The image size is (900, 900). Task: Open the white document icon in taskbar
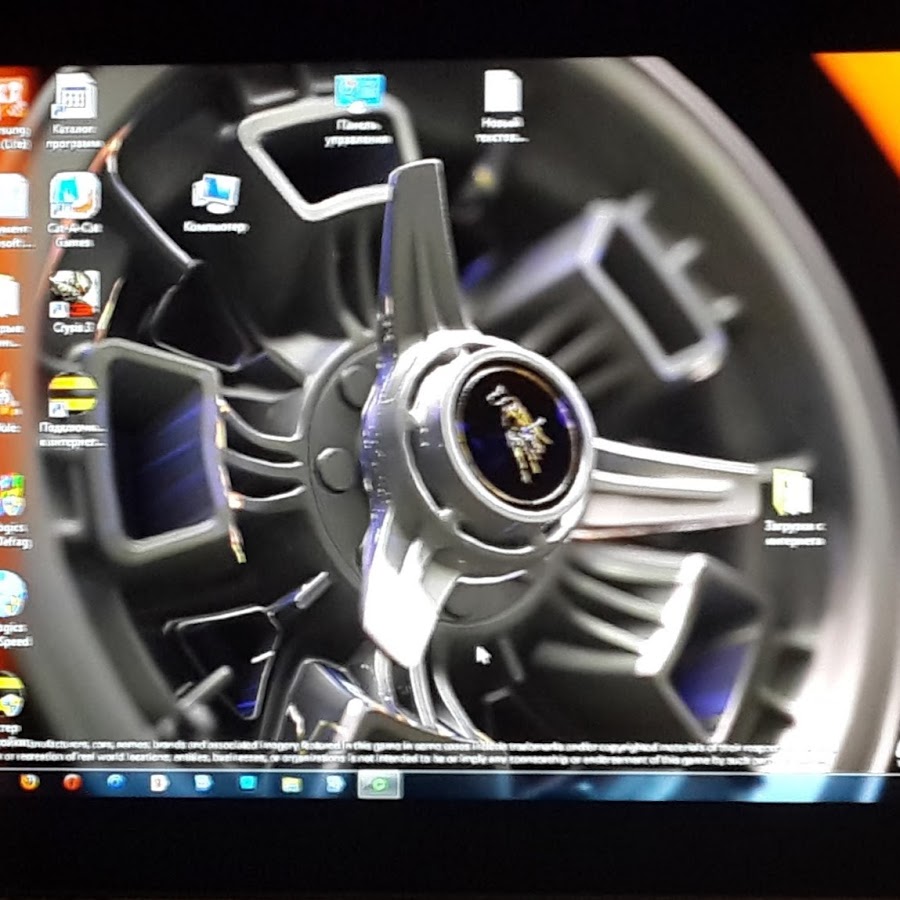160,783
